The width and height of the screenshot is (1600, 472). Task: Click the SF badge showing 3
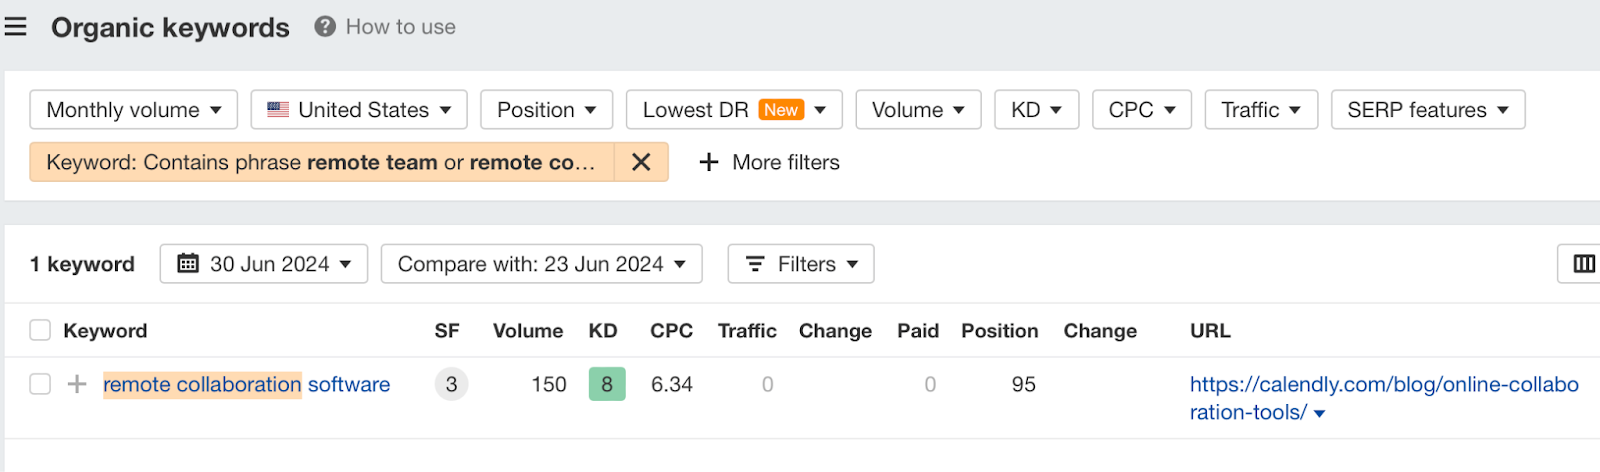451,384
